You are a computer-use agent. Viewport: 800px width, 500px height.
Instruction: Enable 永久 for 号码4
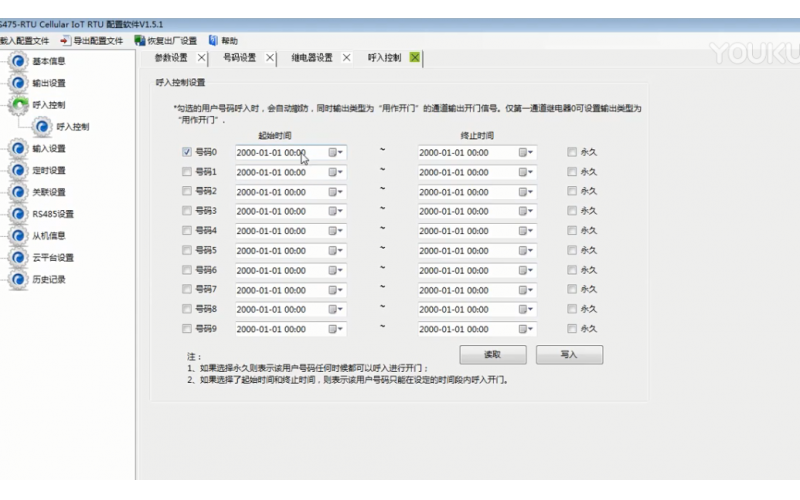572,231
